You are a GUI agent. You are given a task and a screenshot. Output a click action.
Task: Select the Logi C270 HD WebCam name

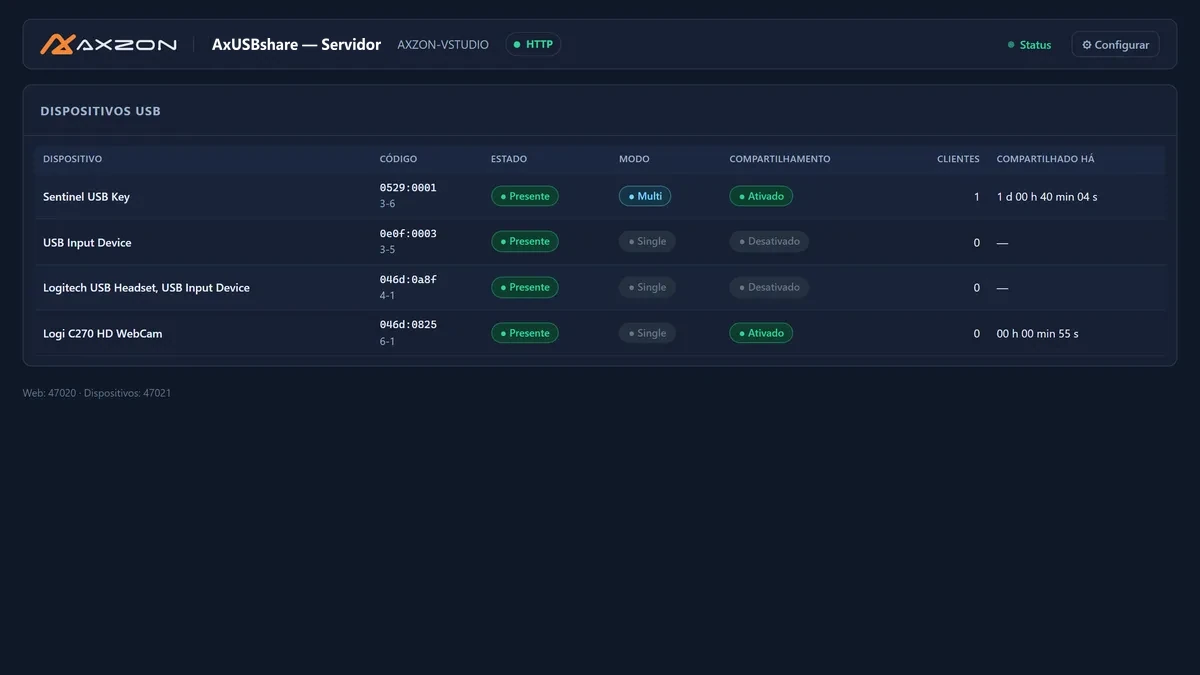102,334
